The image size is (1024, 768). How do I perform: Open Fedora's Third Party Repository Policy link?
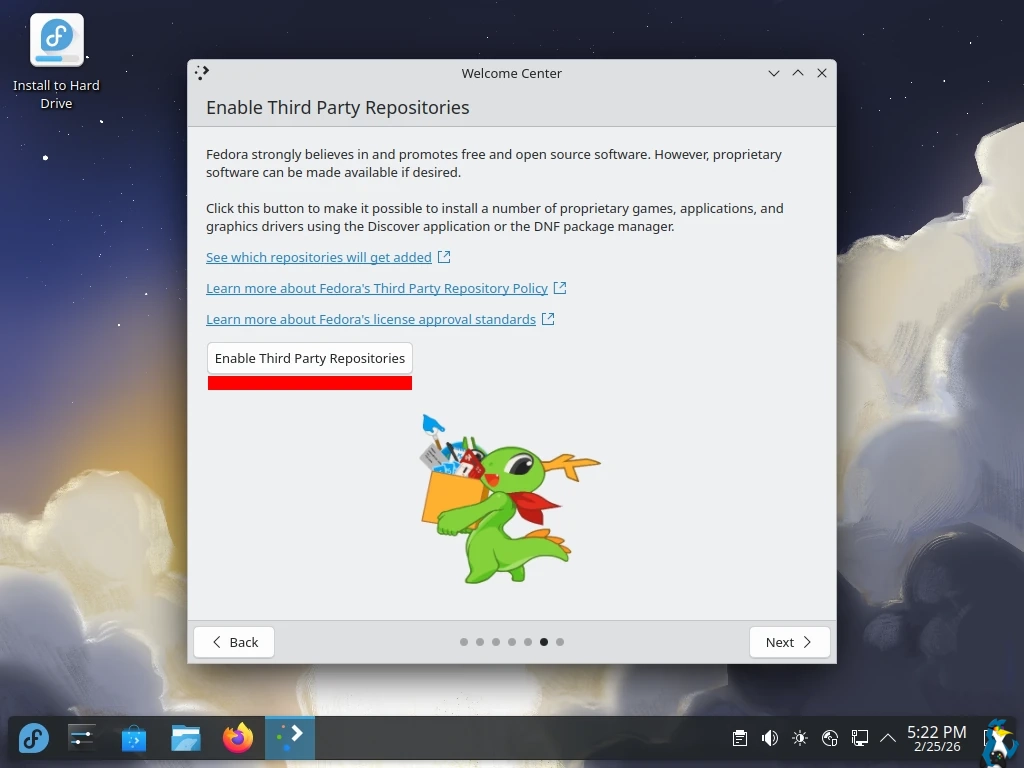[377, 288]
